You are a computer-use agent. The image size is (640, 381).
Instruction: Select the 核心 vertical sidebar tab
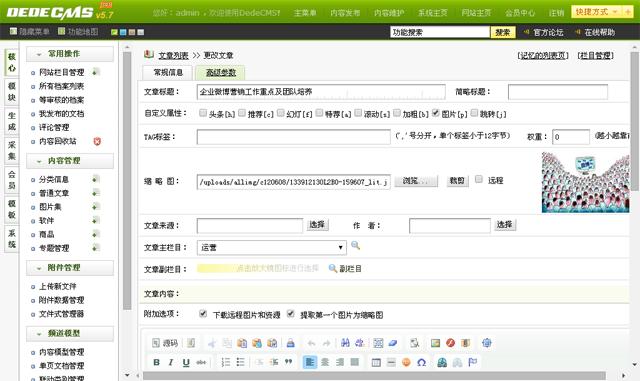point(11,62)
